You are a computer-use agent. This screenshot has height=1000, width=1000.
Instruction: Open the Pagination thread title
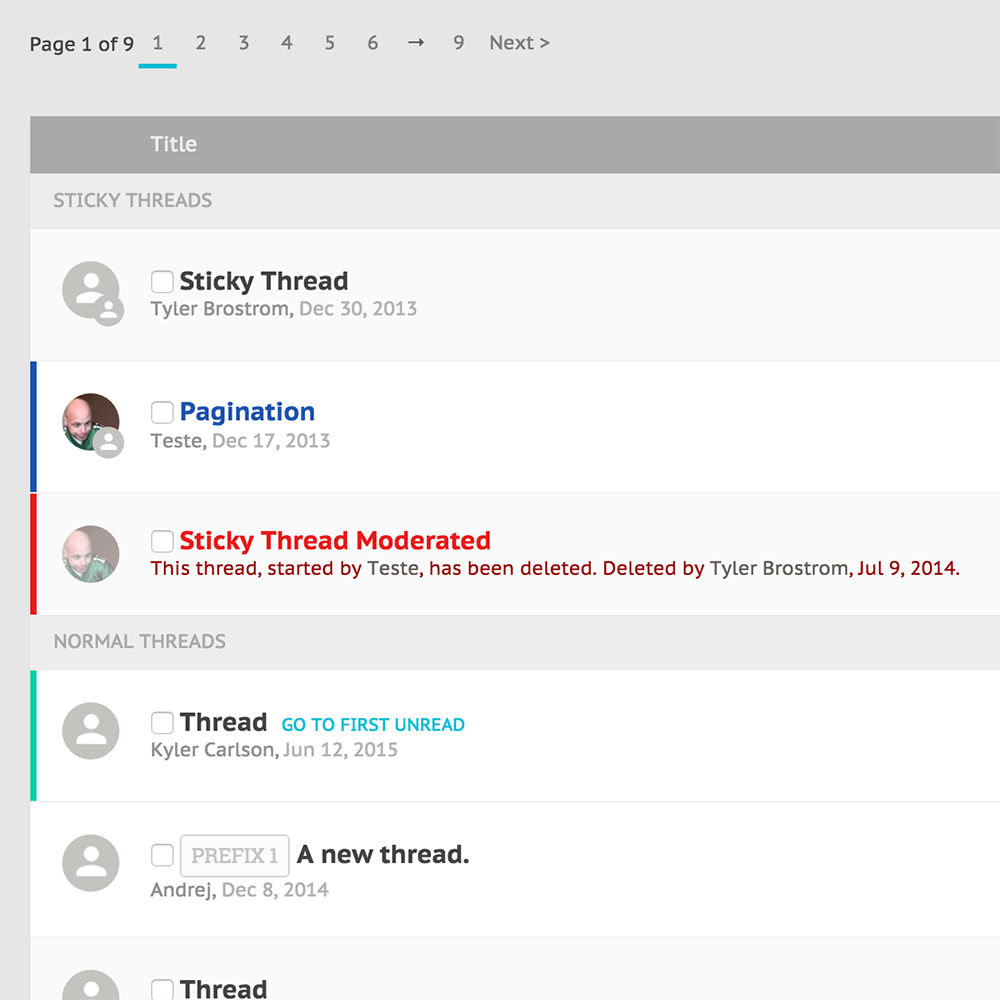coord(247,412)
